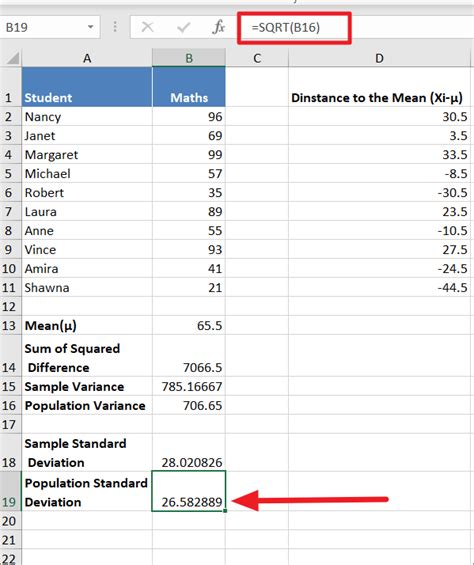The height and width of the screenshot is (565, 474).
Task: Open the Insert Function fx icon
Action: pyautogui.click(x=218, y=27)
